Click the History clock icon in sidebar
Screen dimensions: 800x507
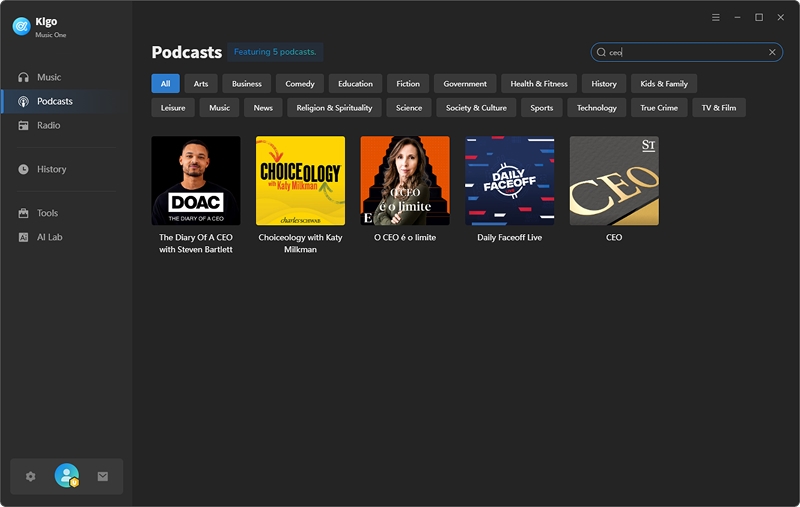[x=23, y=169]
